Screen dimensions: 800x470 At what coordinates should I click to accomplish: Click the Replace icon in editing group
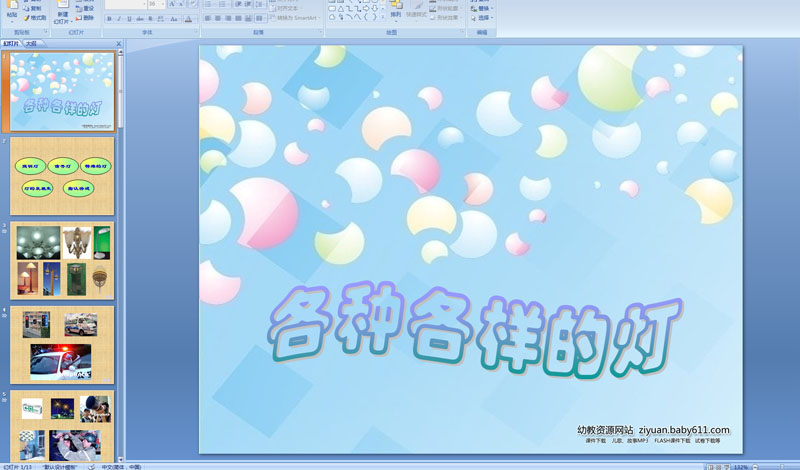click(484, 8)
